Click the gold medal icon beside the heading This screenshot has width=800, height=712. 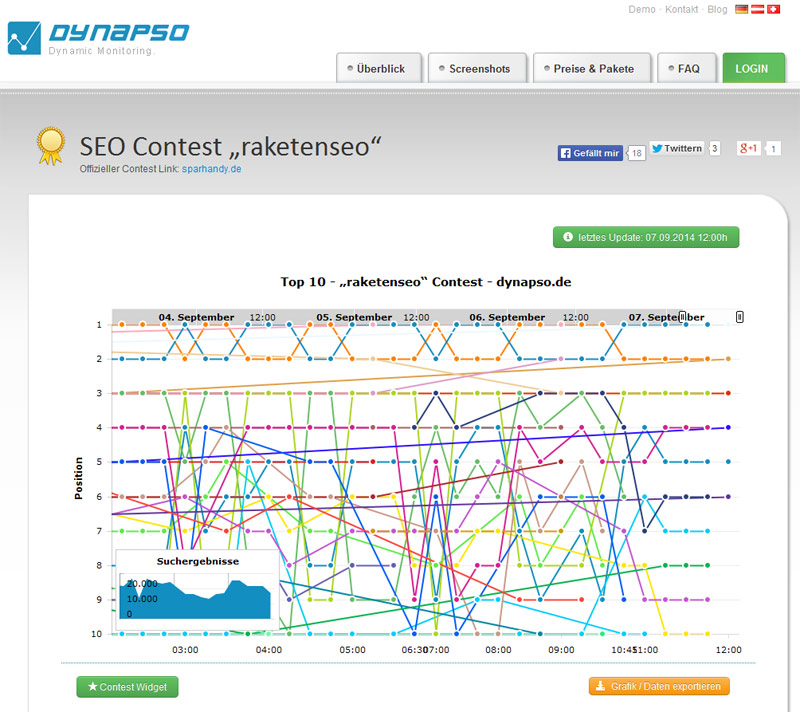coord(51,145)
